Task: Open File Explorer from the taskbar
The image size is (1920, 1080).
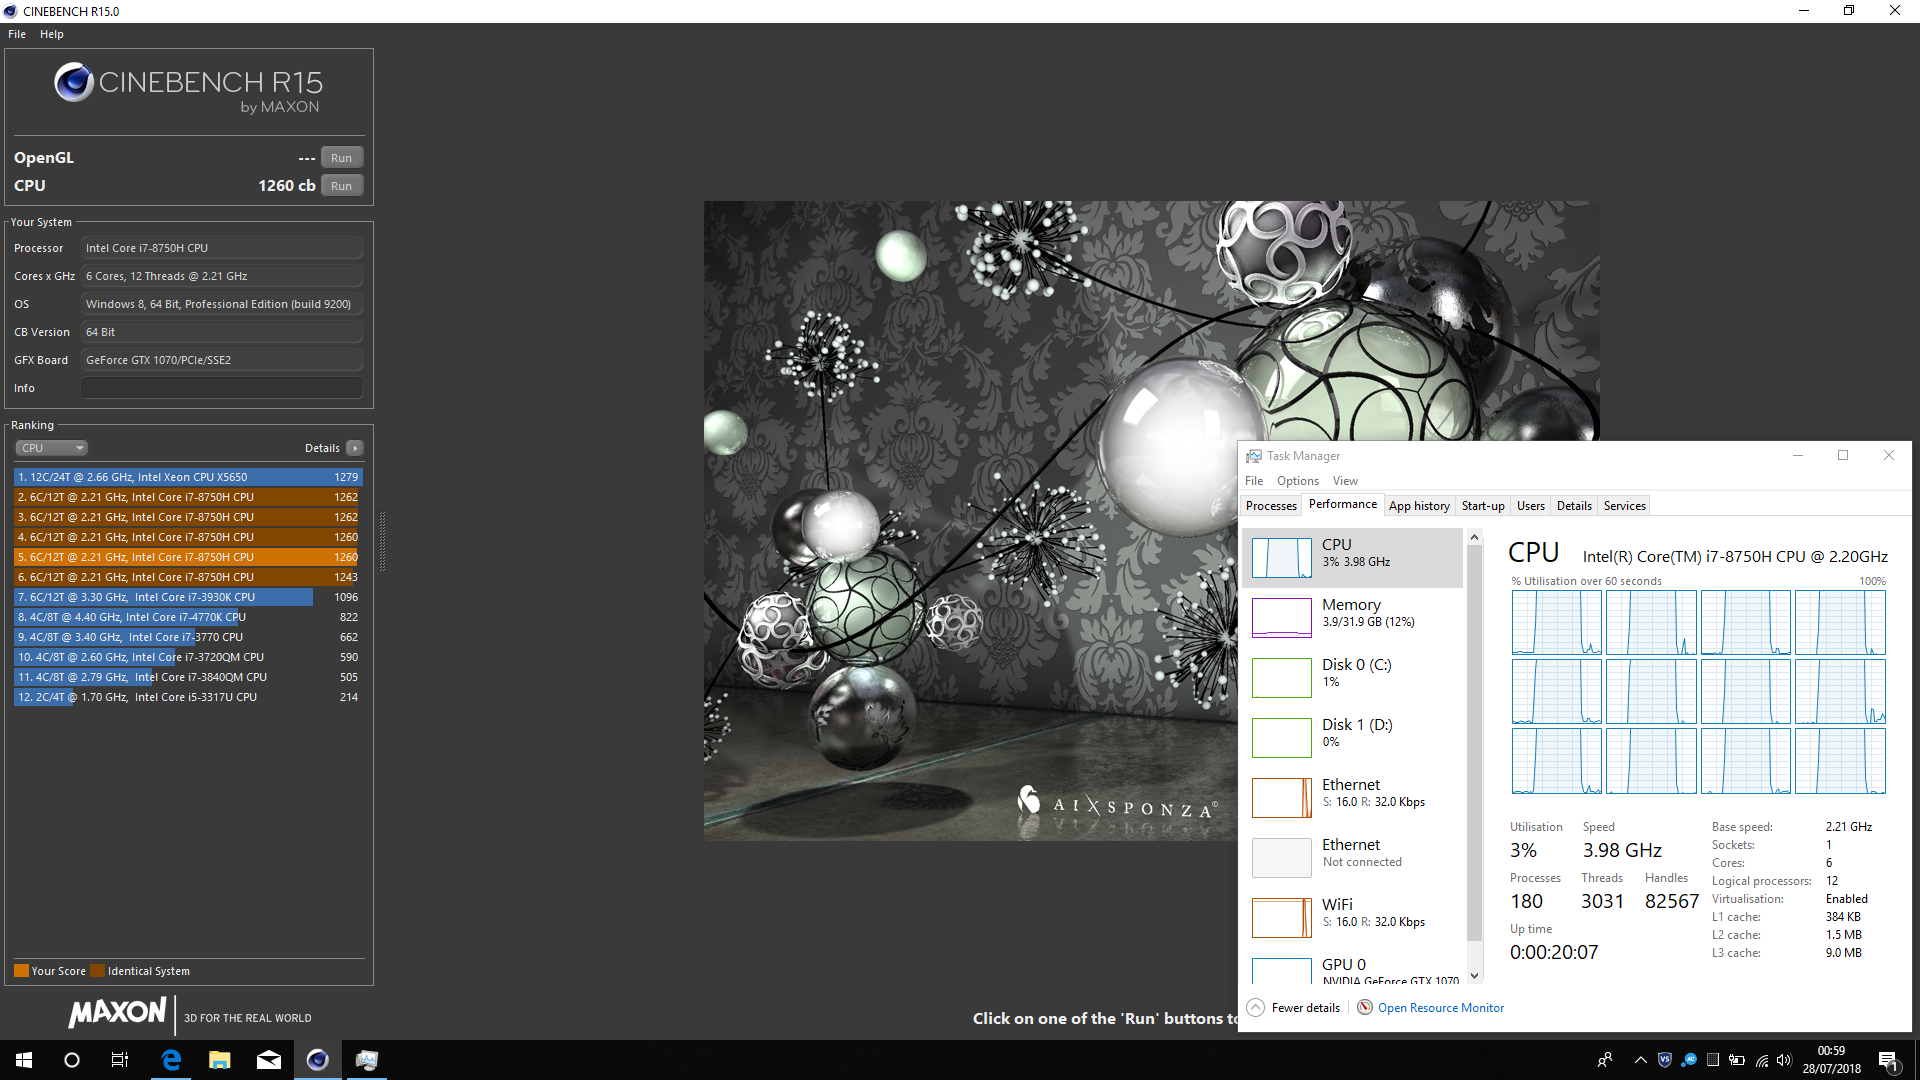Action: (x=220, y=1060)
